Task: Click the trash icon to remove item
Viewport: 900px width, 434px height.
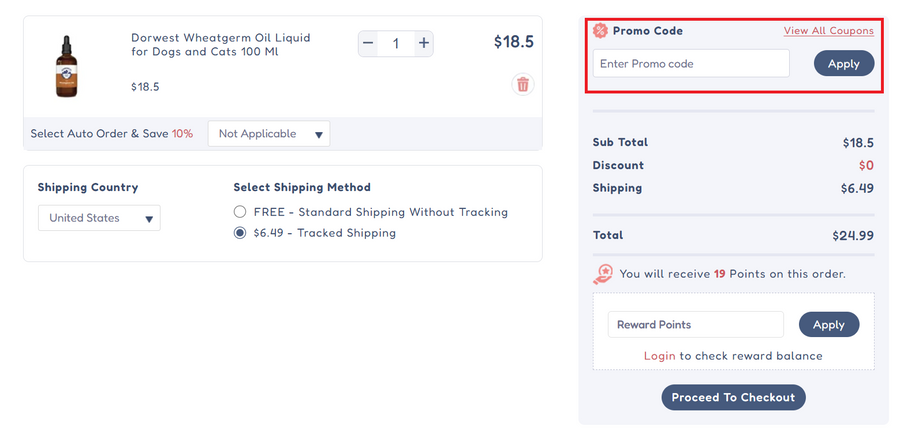Action: [x=522, y=84]
